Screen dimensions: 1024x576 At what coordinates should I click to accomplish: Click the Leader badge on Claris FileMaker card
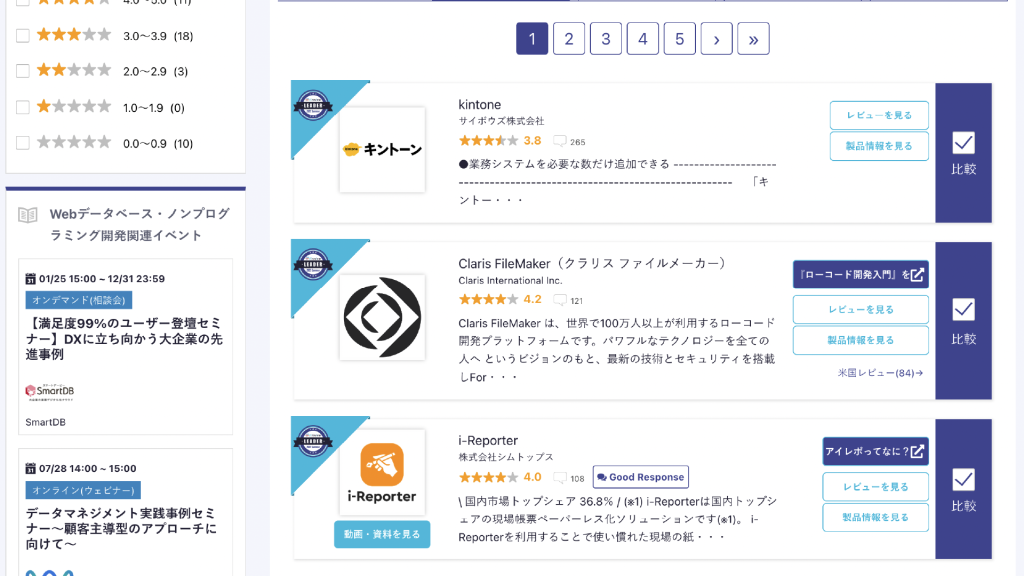coord(313,264)
